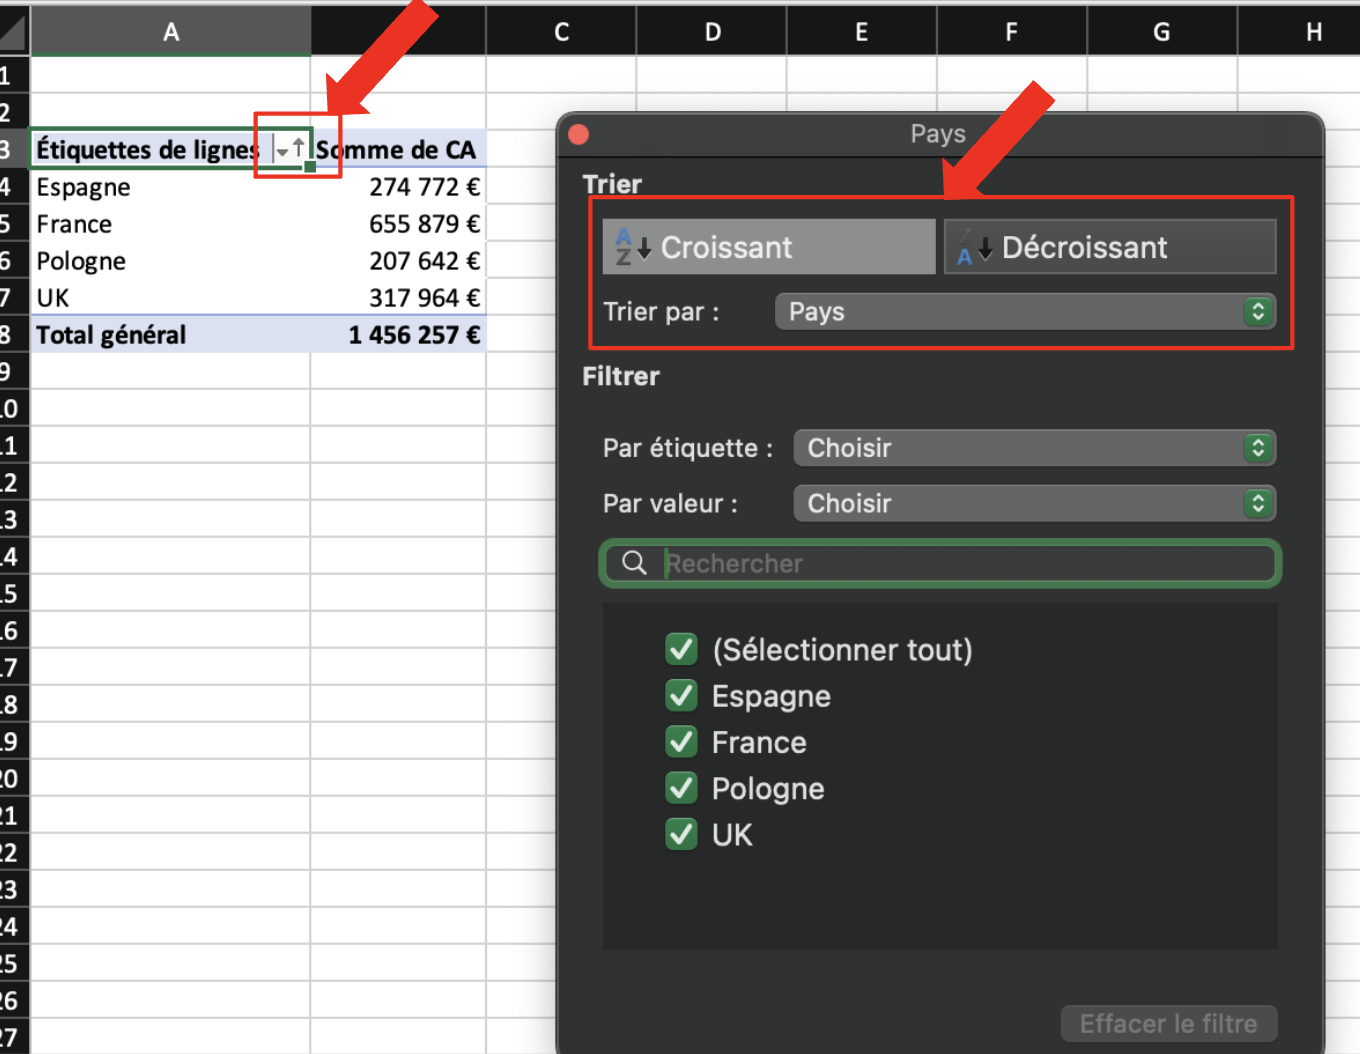The height and width of the screenshot is (1054, 1360).
Task: Open the Par valeur Choisir dropdown
Action: tap(1035, 503)
